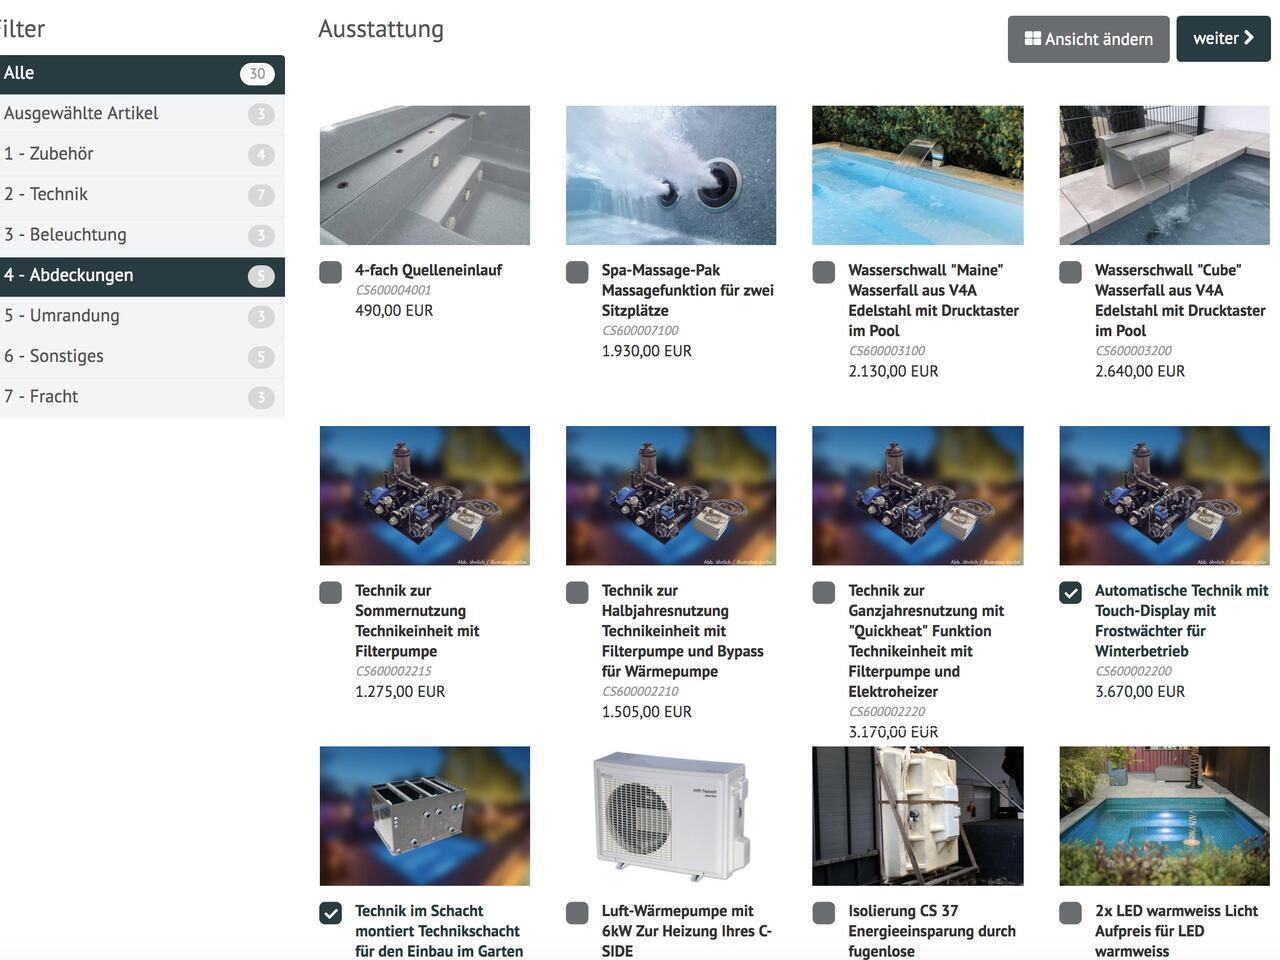Viewport: 1280px width, 960px height.
Task: Open the '4-fach Quelleneinlauf' product image
Action: pyautogui.click(x=425, y=175)
